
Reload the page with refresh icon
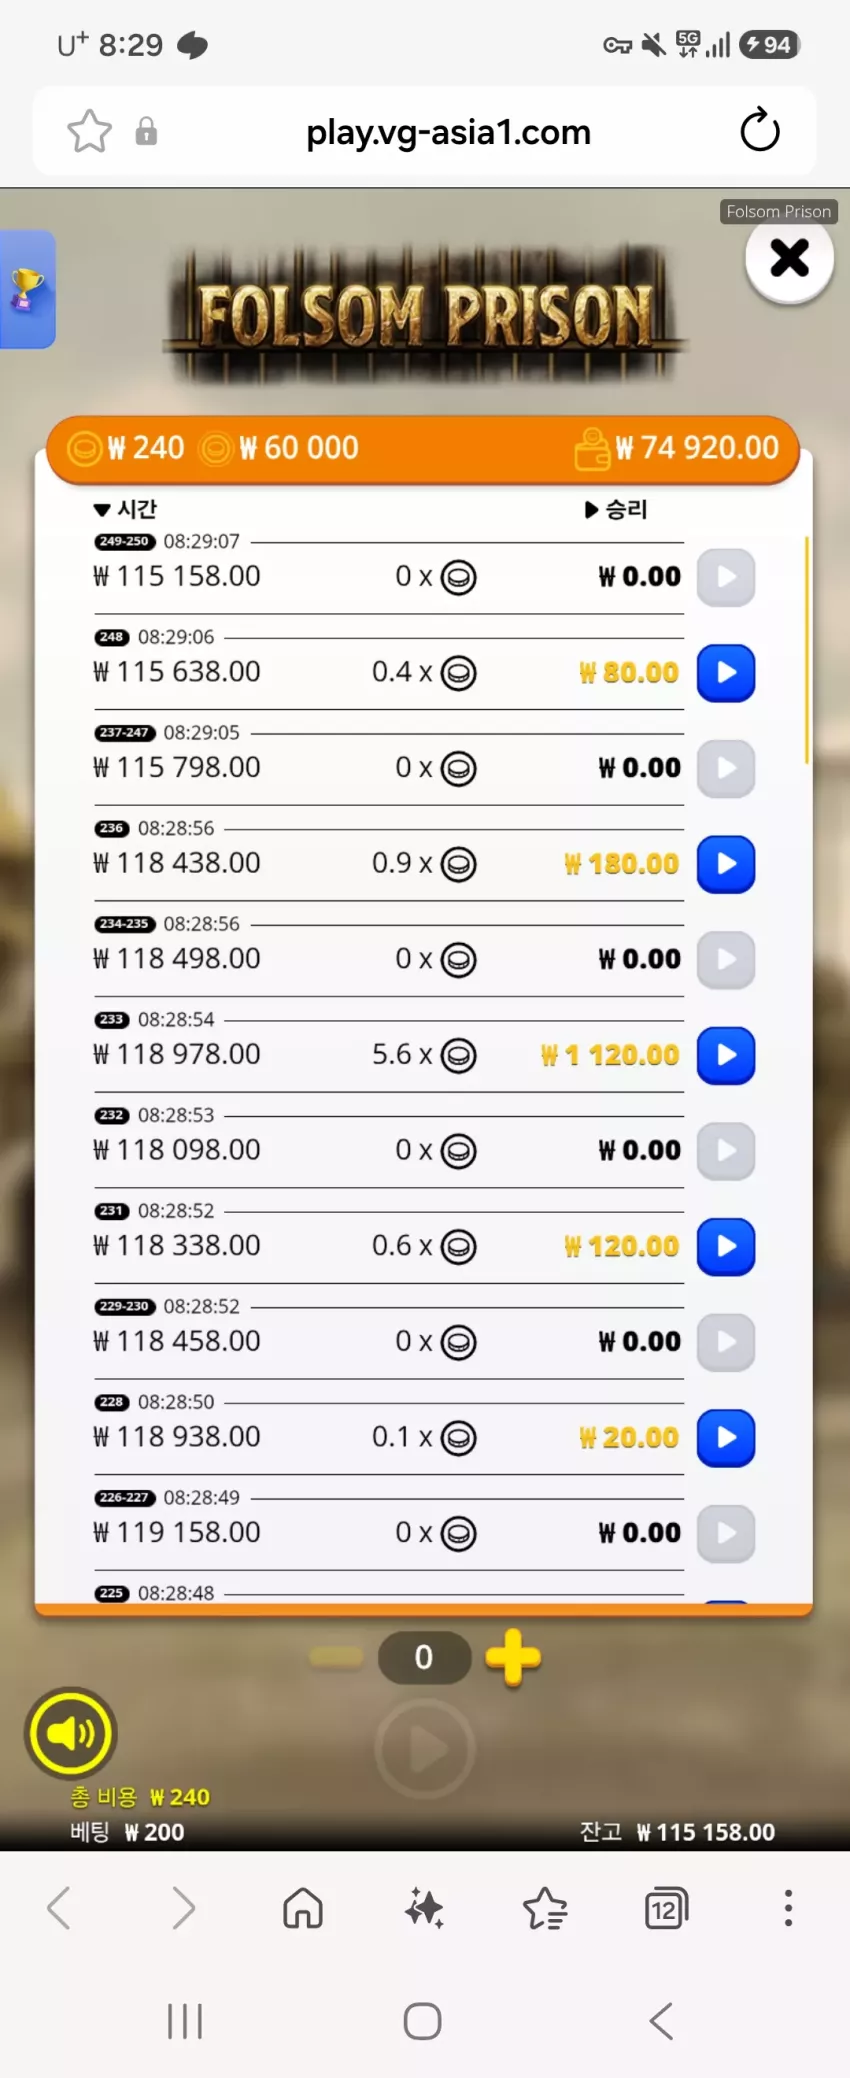(x=760, y=131)
